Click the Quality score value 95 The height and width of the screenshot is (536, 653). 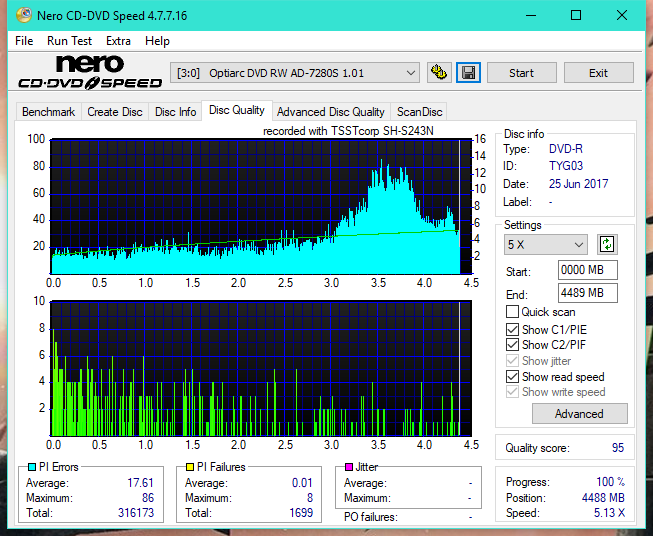(x=618, y=448)
